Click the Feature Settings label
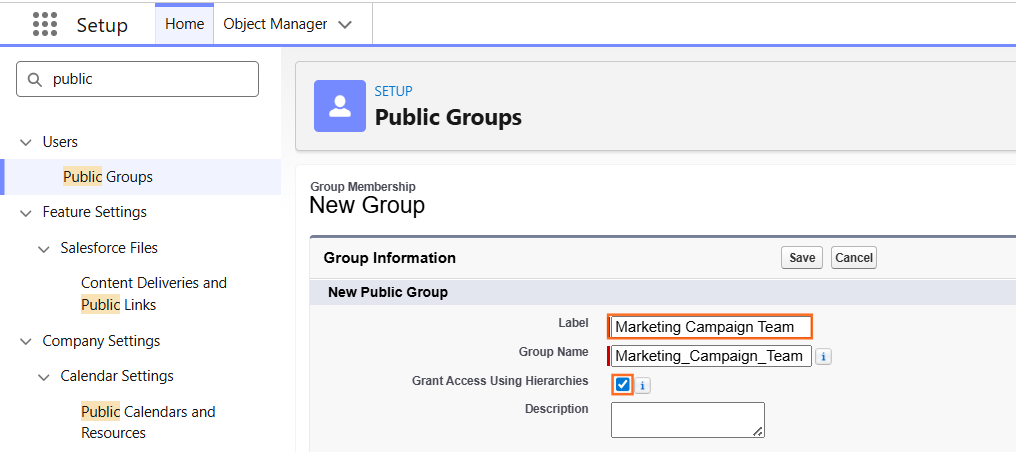This screenshot has width=1016, height=452. (95, 212)
